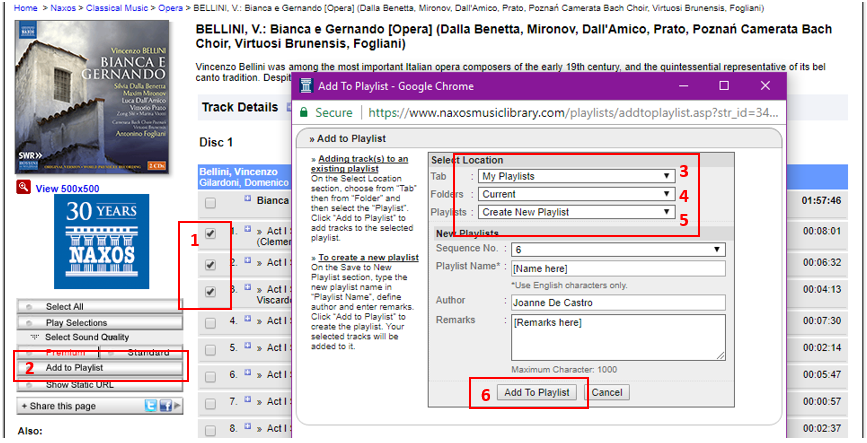
Task: Click Gilardoni, Domenico lyricist link
Action: (244, 183)
